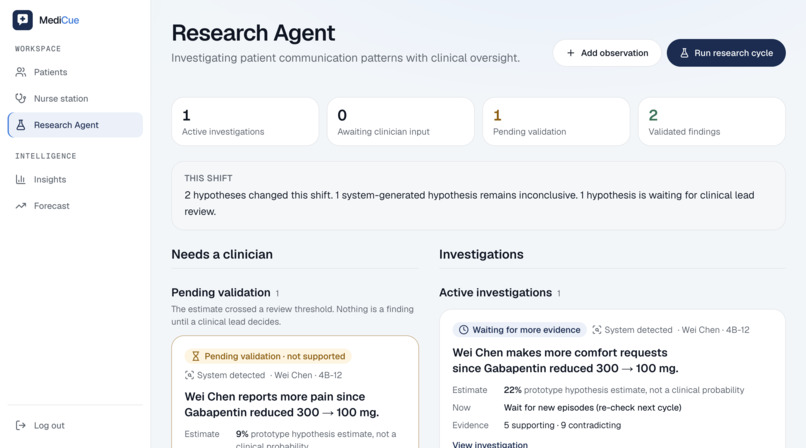The image size is (806, 448).
Task: Click 'Wei Chen · 4B-12' on pain hypothesis card
Action: [x=308, y=375]
